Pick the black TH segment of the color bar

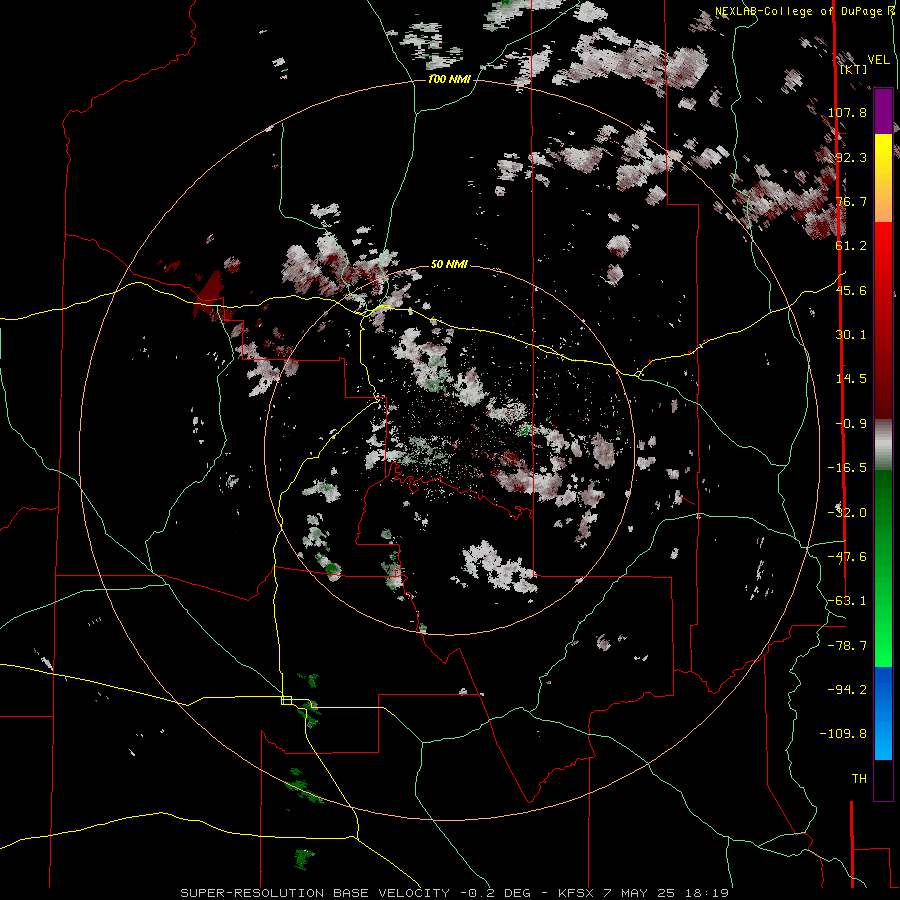pyautogui.click(x=883, y=780)
